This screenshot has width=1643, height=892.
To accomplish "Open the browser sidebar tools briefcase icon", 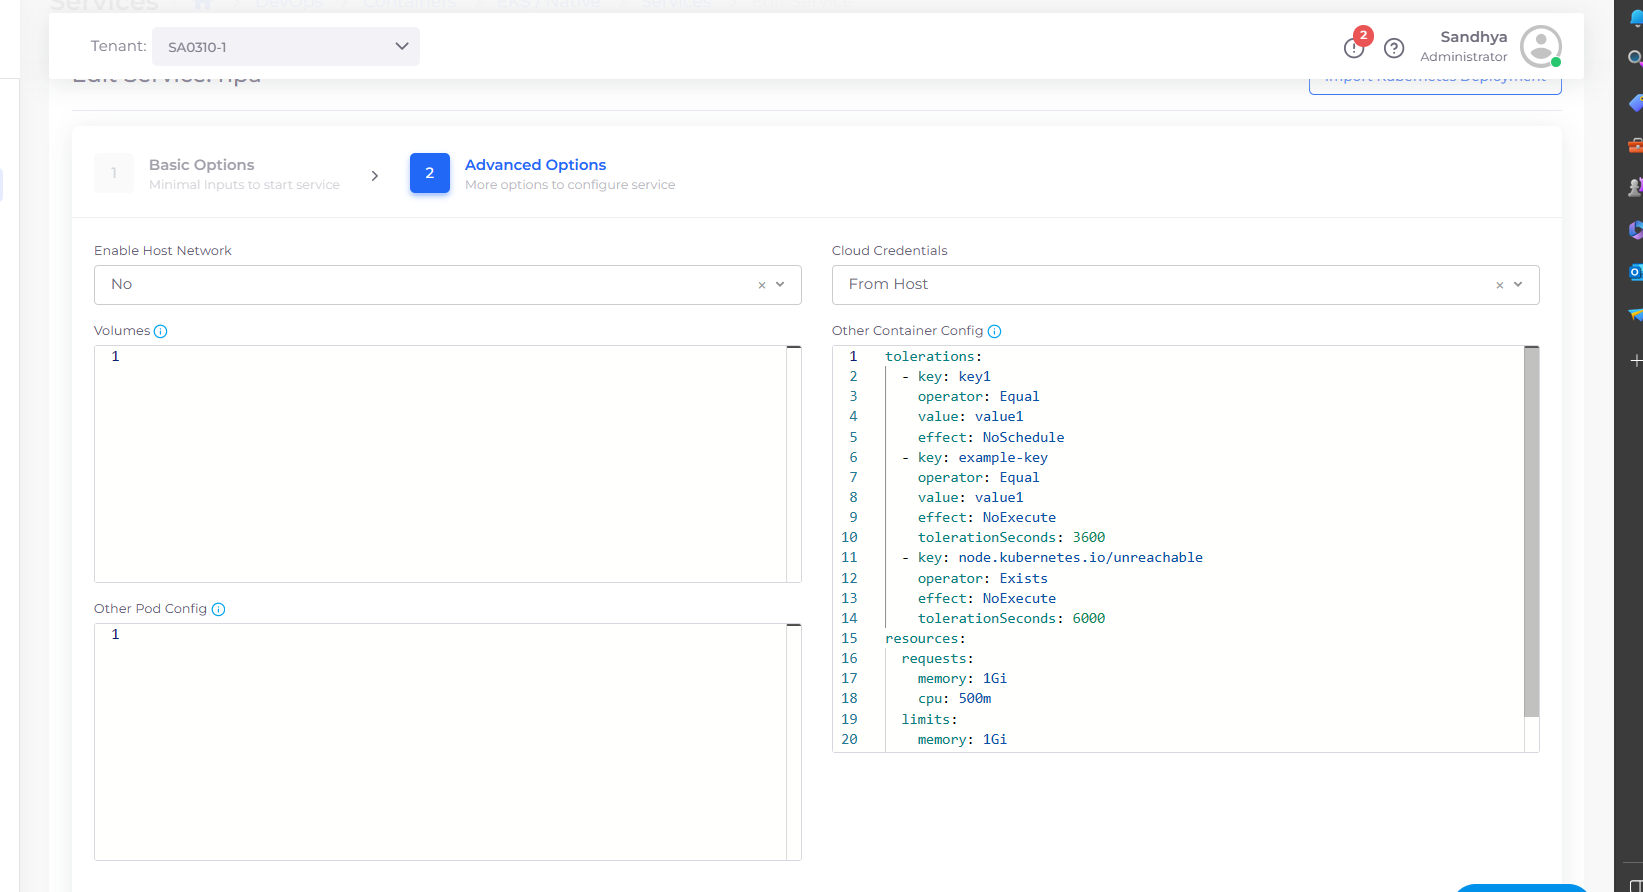I will pyautogui.click(x=1635, y=145).
